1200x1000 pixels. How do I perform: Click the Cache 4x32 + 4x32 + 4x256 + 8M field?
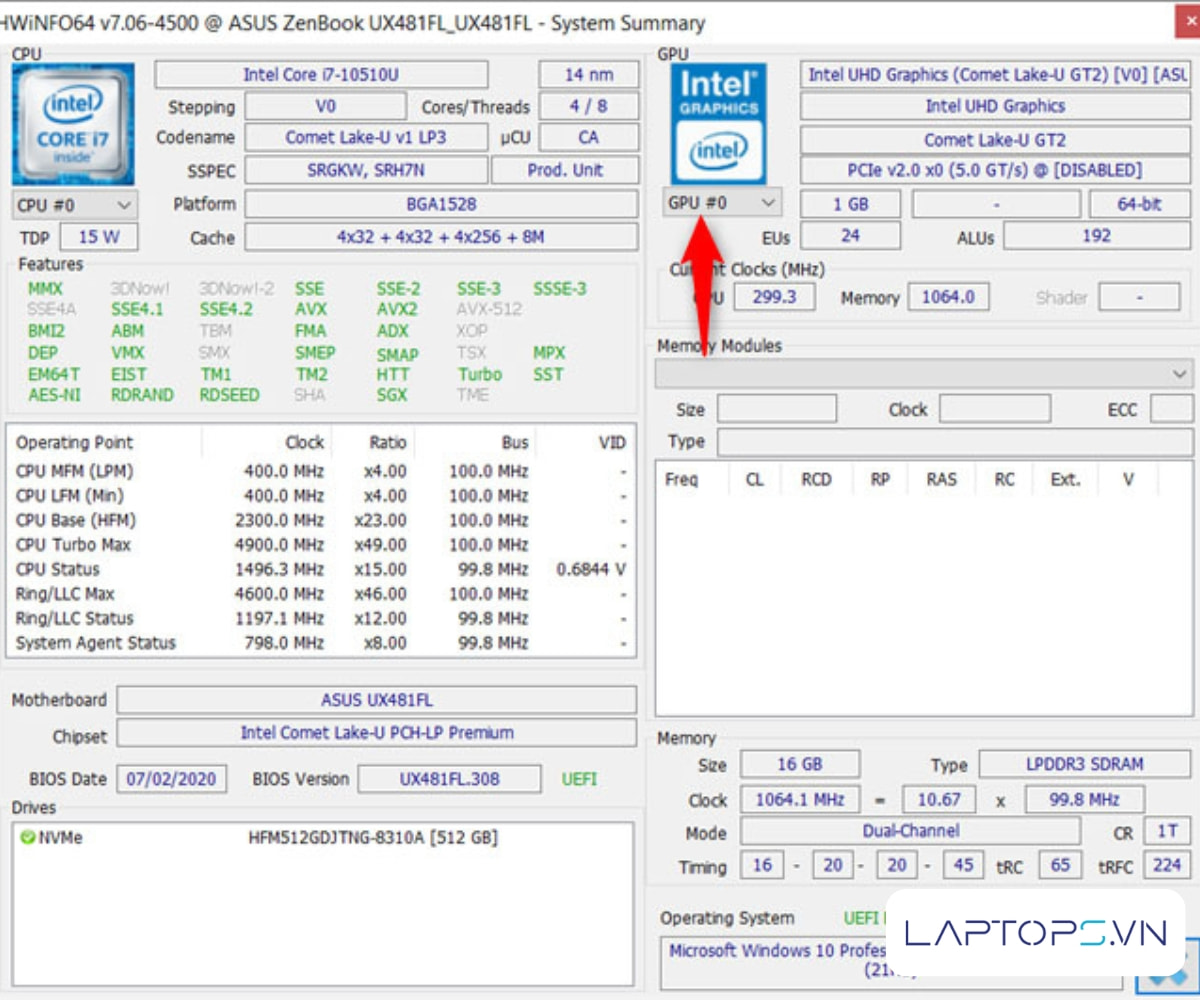click(x=441, y=238)
